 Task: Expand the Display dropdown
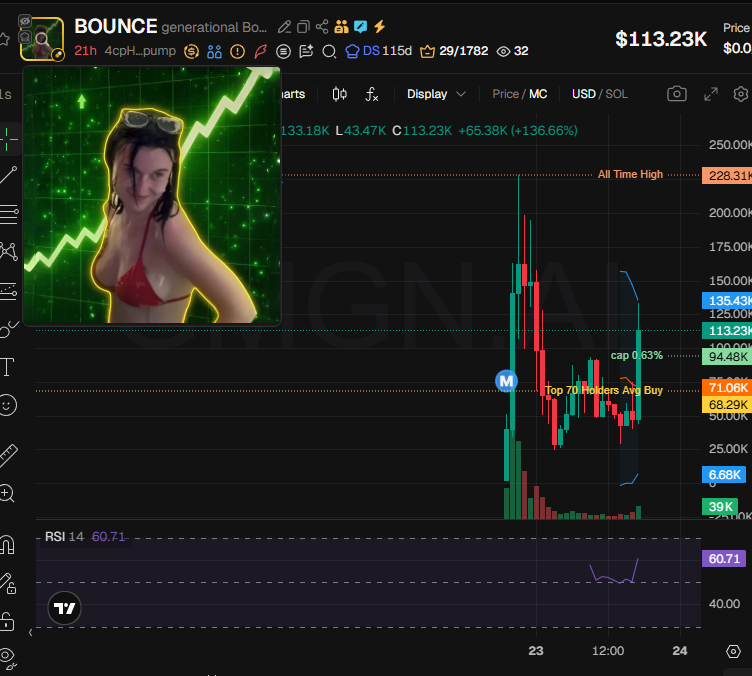[x=436, y=94]
